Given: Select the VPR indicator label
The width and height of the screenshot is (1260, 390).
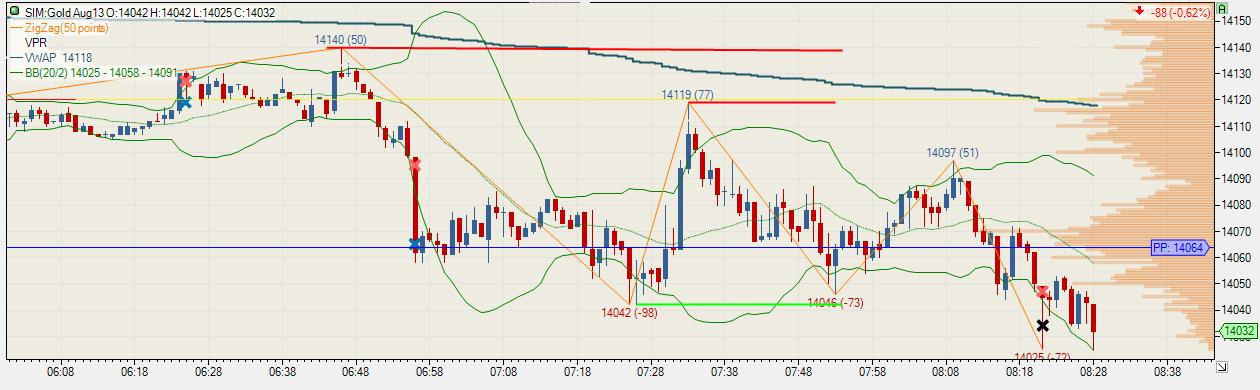Looking at the screenshot, I should tap(37, 43).
